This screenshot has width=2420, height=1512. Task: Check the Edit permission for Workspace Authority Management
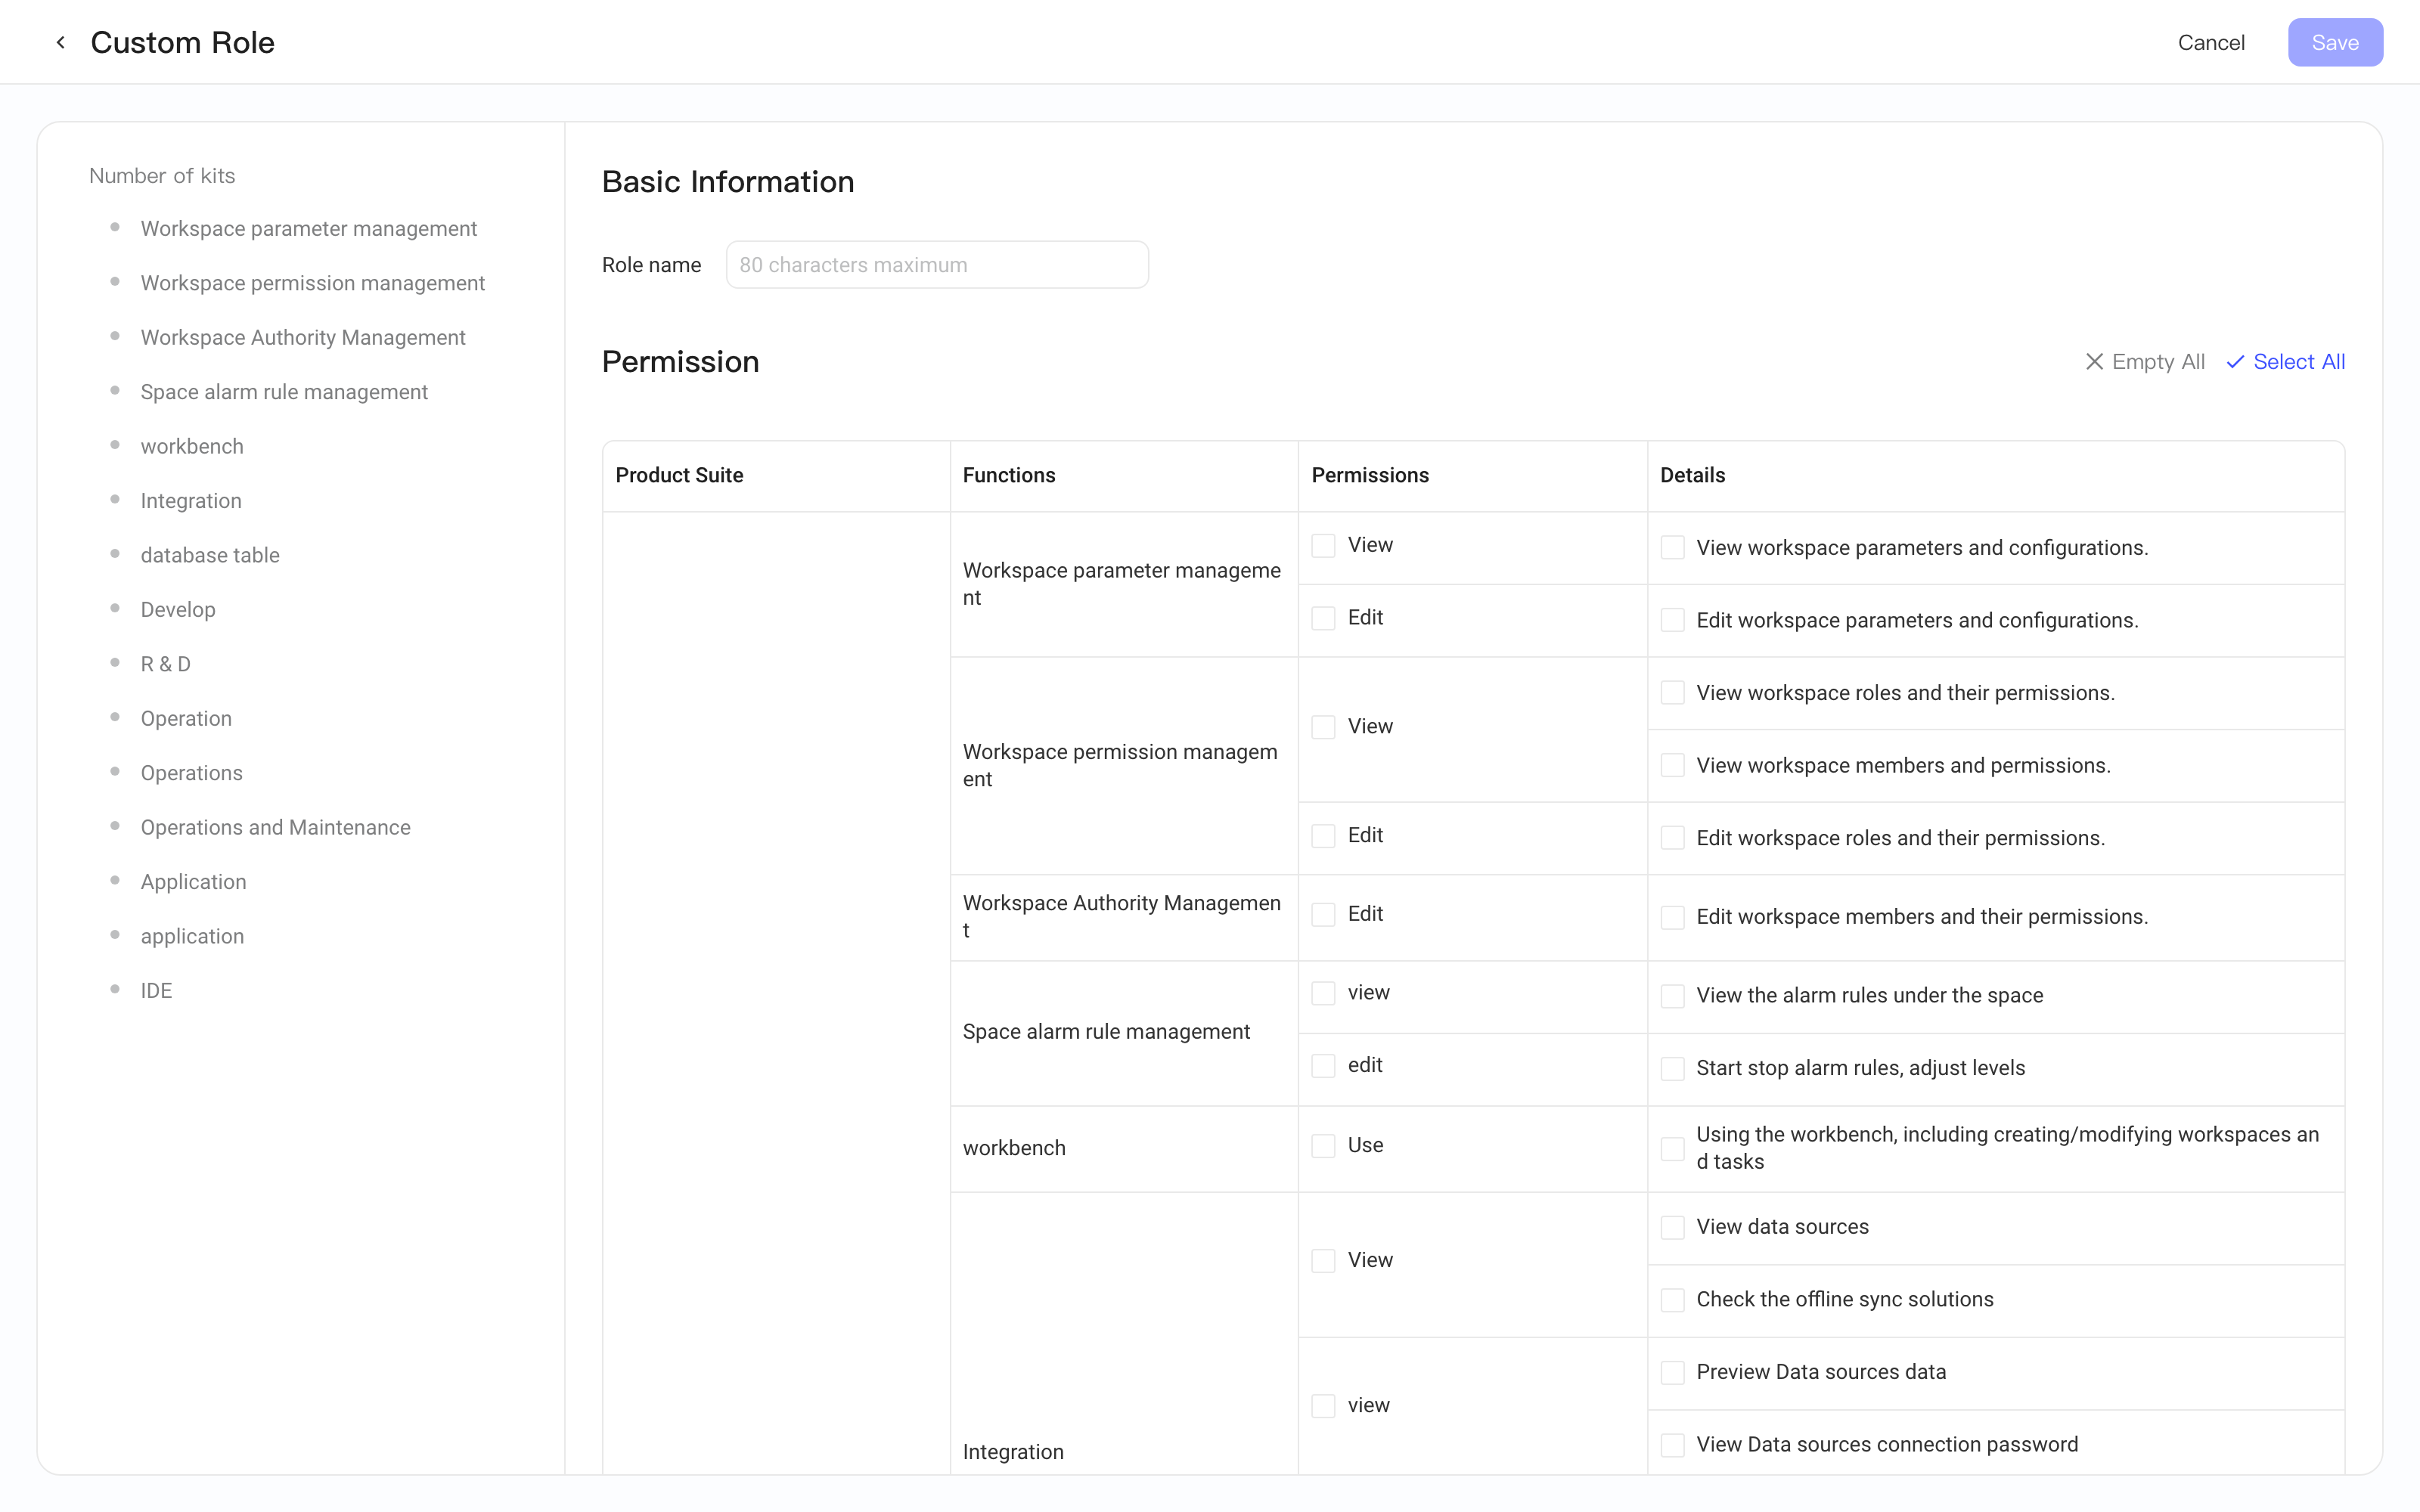click(x=1323, y=914)
